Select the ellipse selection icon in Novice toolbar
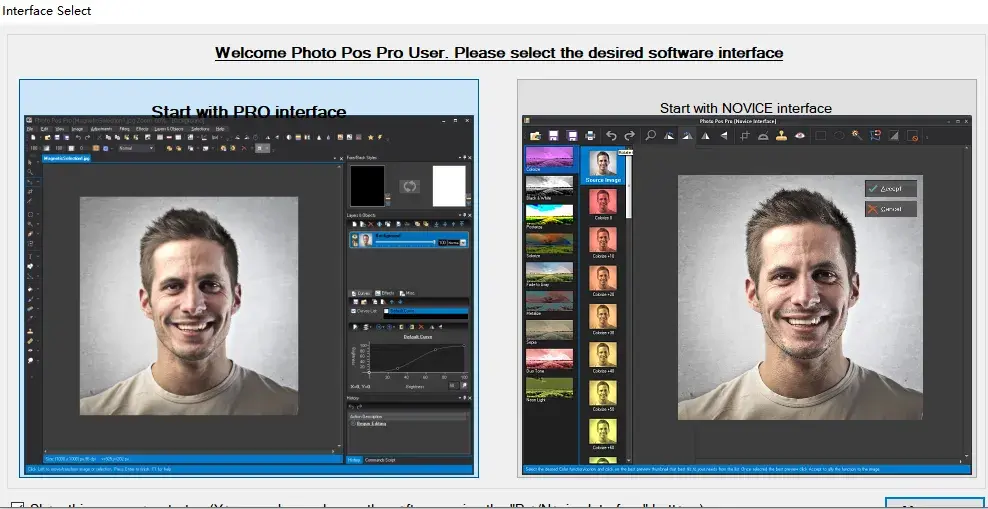The width and height of the screenshot is (988, 509). (x=839, y=135)
